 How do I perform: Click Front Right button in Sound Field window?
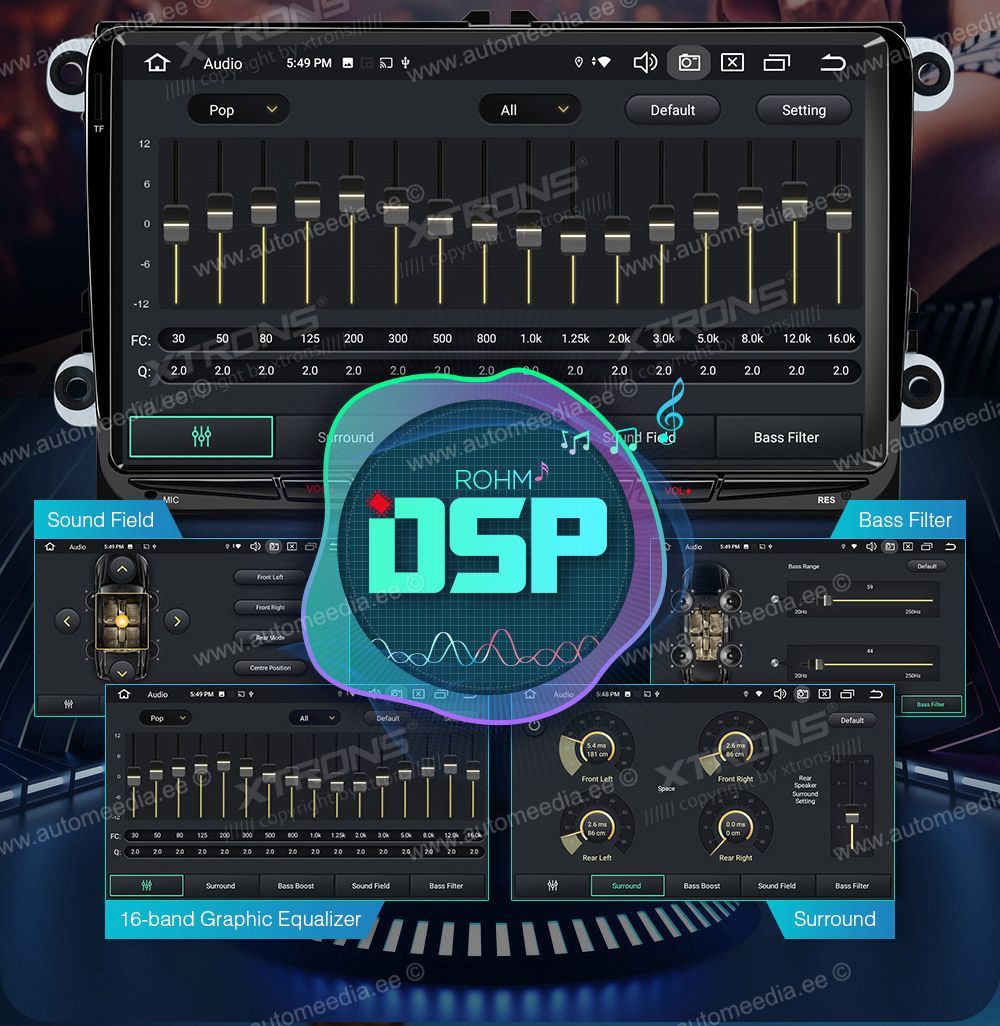pos(270,607)
